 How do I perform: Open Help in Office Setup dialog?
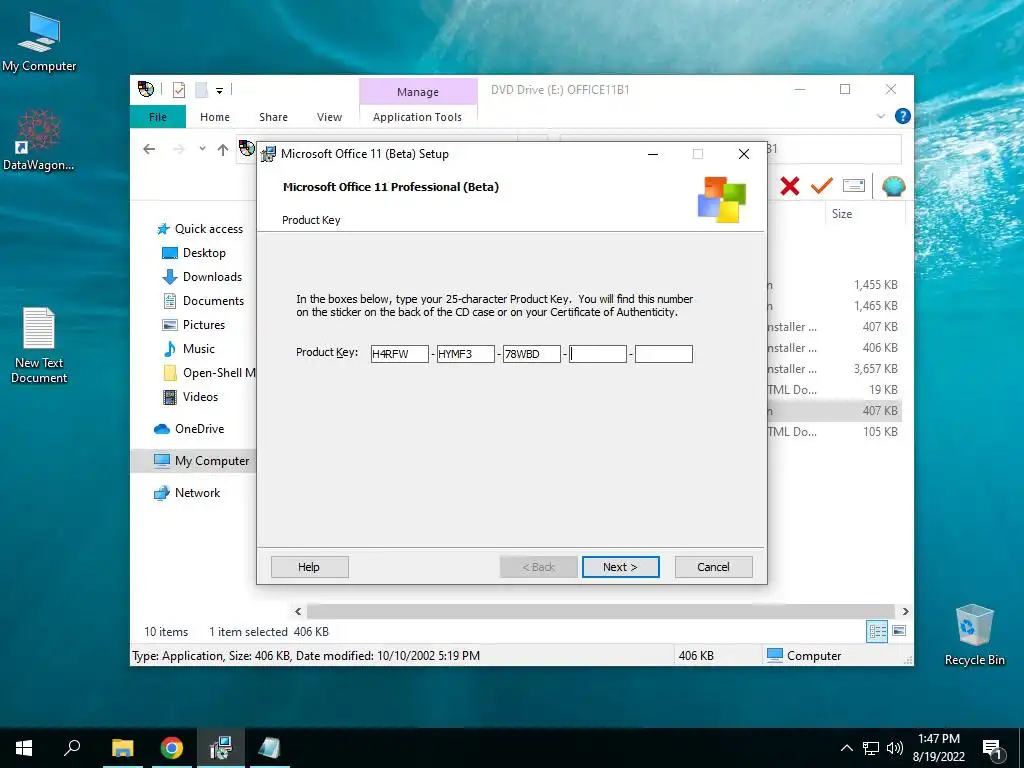coord(310,567)
